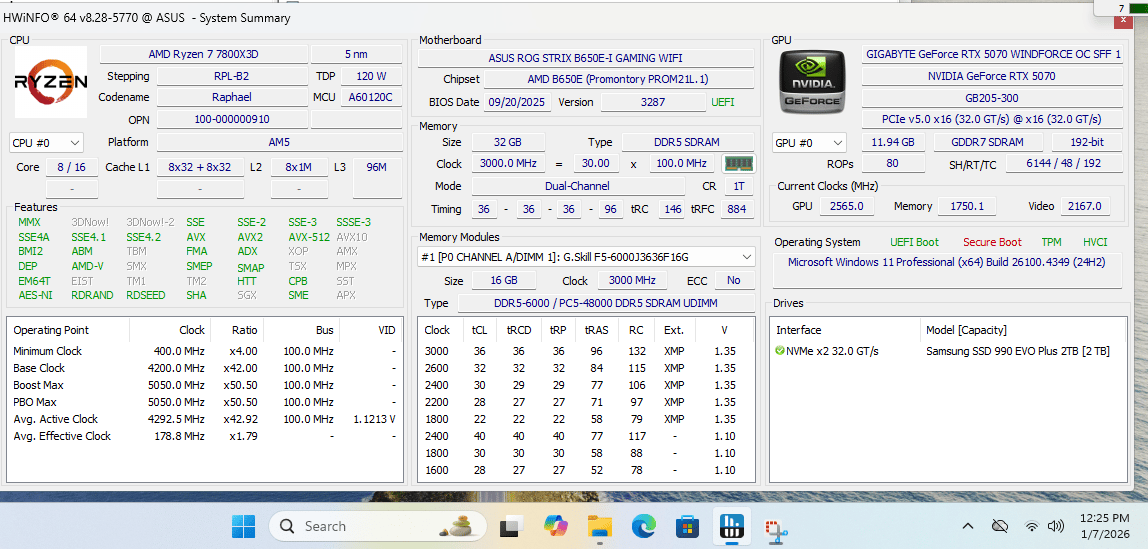Click the HVCI status label
The width and height of the screenshot is (1148, 549).
pyautogui.click(x=1095, y=242)
